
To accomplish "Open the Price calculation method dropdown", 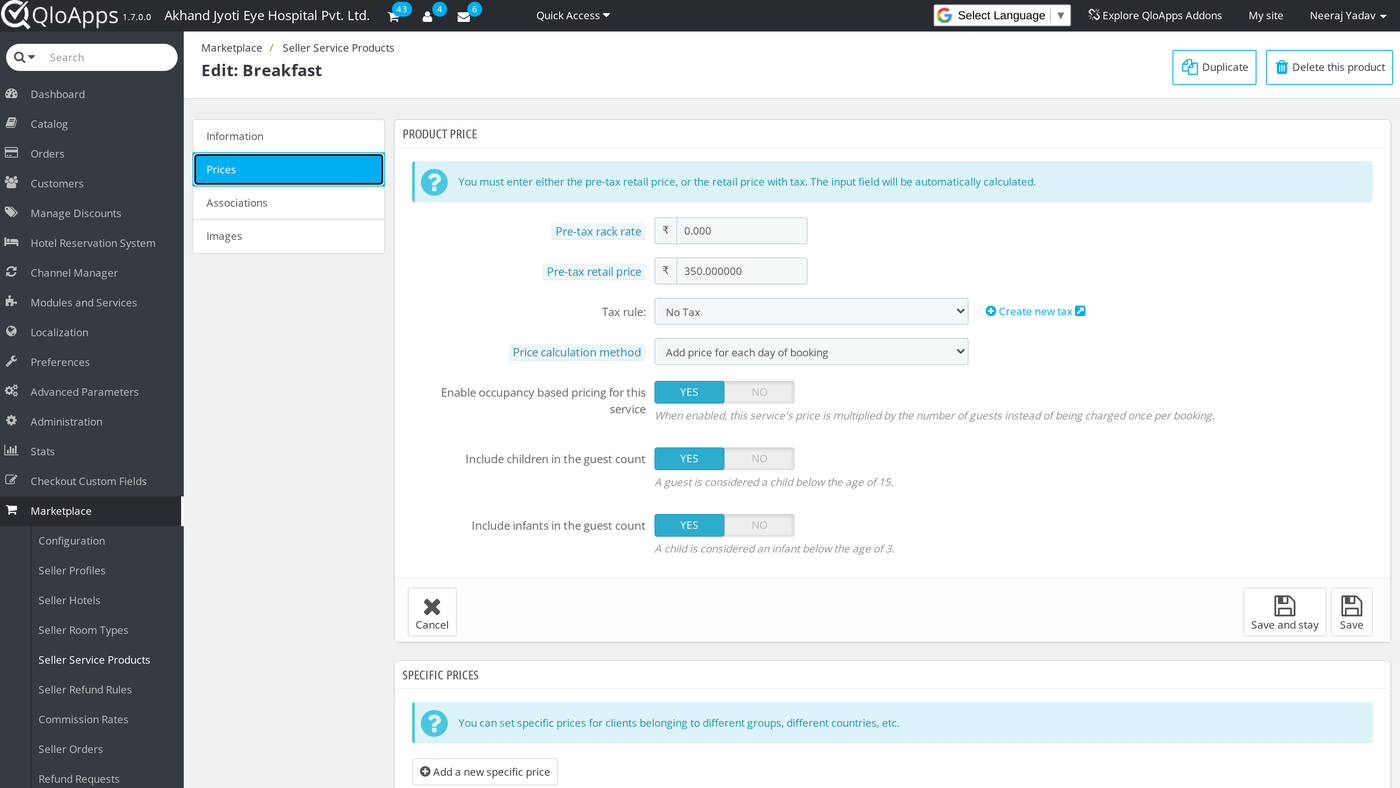I will (x=811, y=351).
